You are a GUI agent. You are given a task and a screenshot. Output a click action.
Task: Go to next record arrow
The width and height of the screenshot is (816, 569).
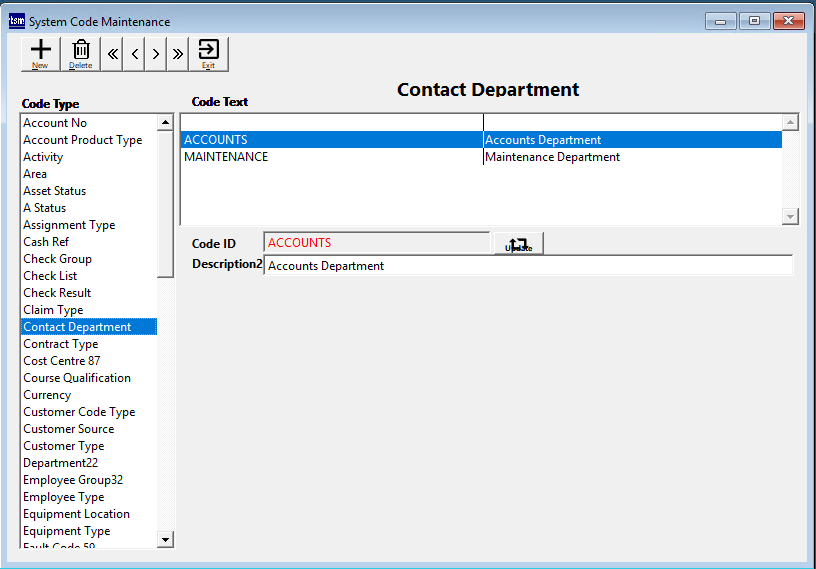(x=156, y=55)
